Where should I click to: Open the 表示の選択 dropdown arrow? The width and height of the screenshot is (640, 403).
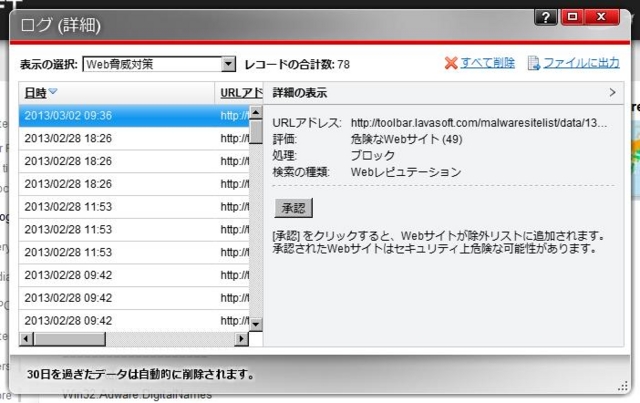coord(229,64)
